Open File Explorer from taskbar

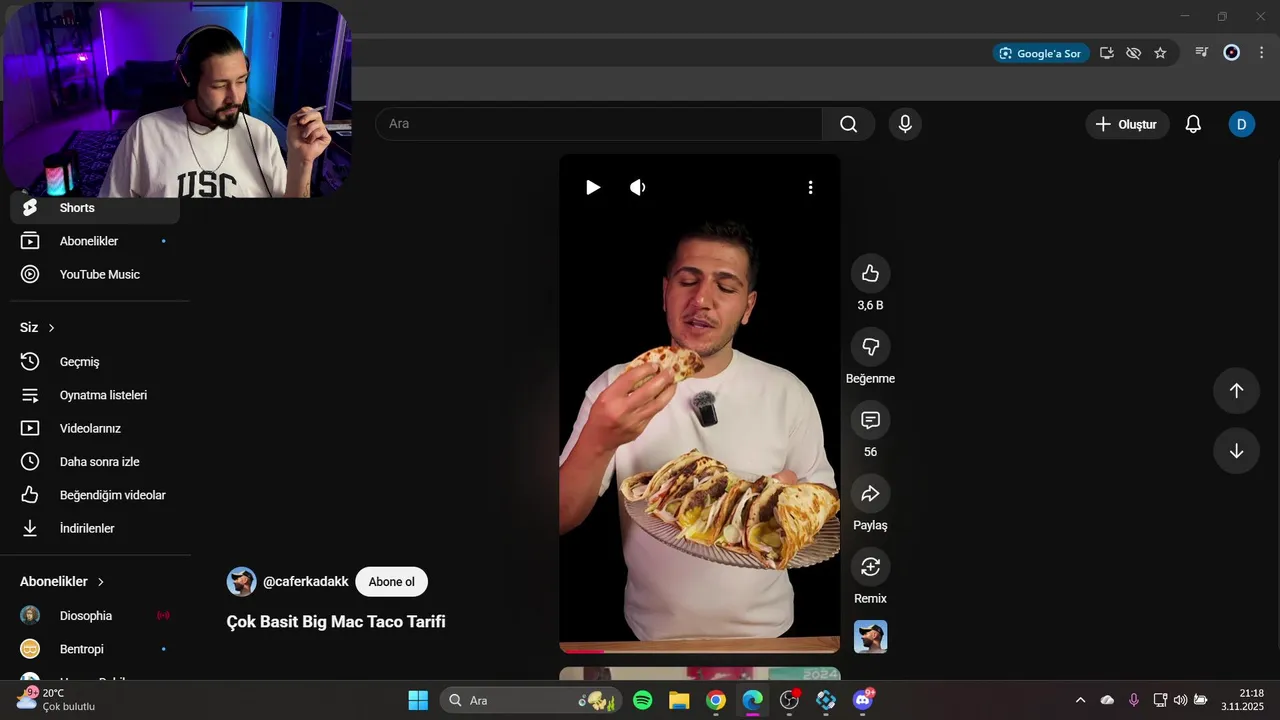[679, 700]
